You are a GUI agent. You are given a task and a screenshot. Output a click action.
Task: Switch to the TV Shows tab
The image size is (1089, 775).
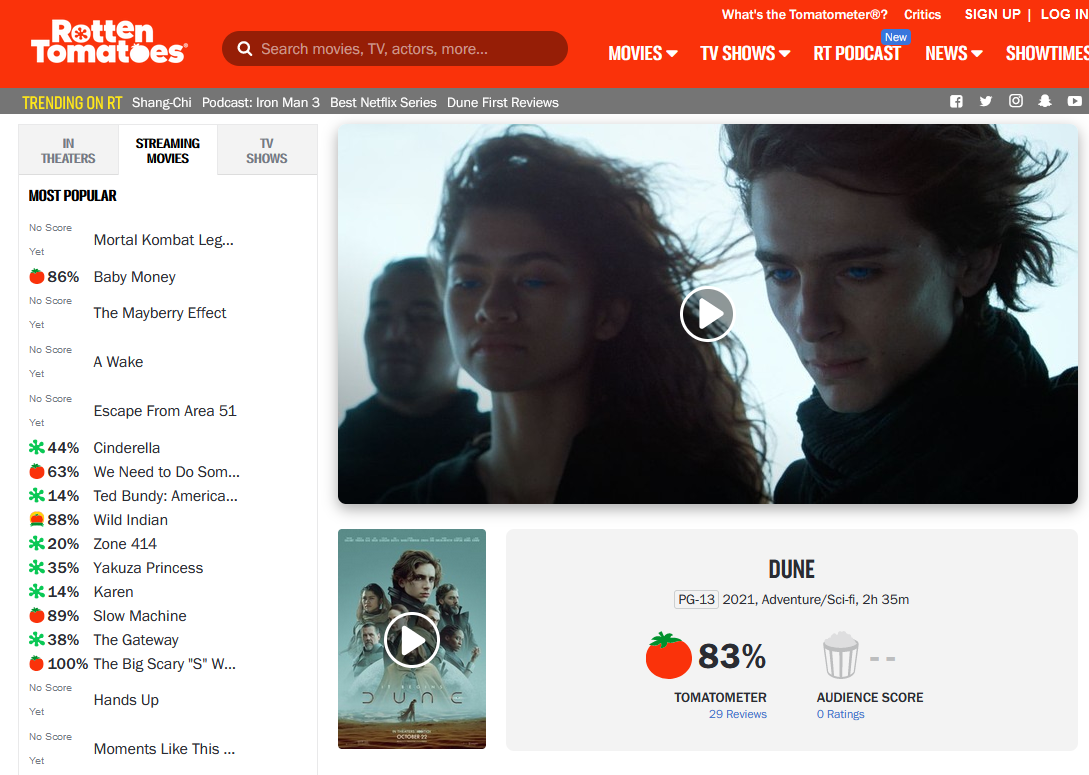(267, 151)
